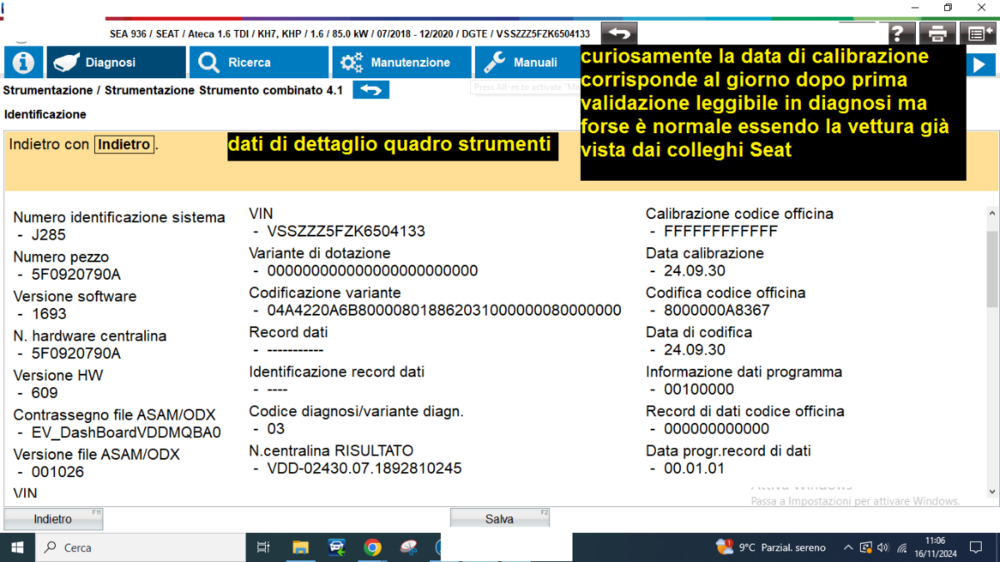This screenshot has height=562, width=1000.
Task: Click the network tray icon
Action: [902, 547]
